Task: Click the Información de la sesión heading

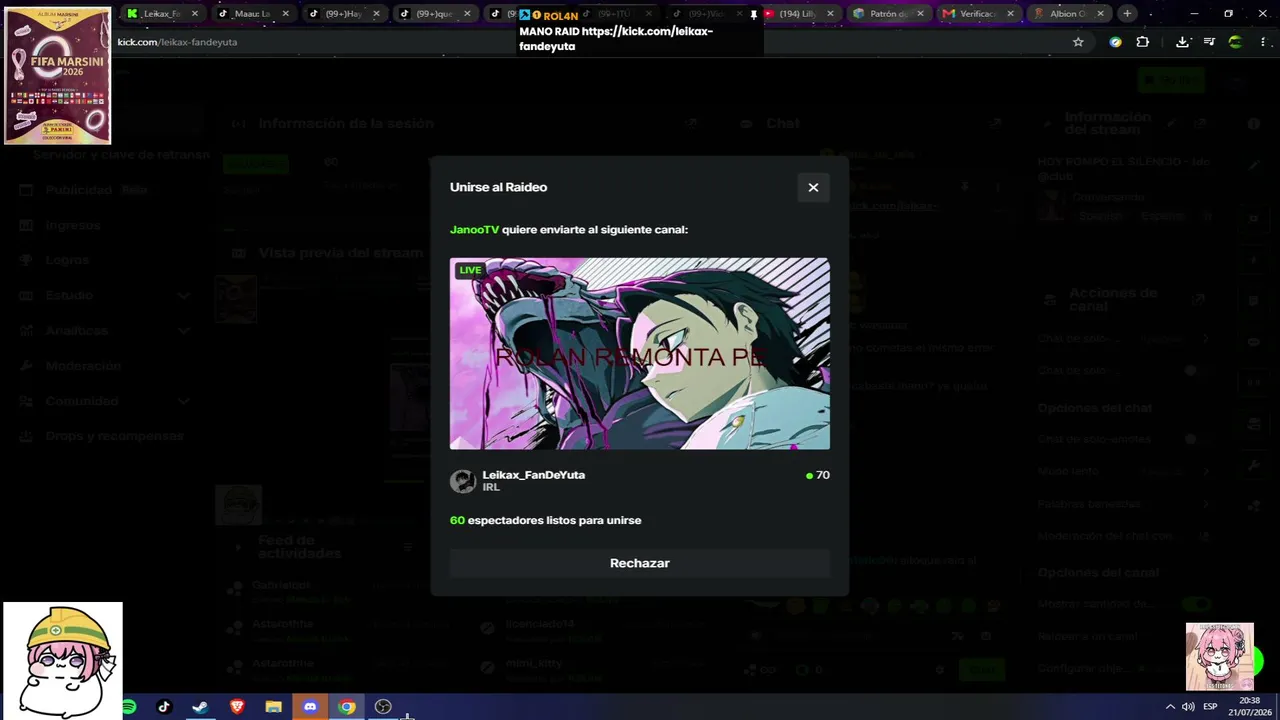Action: [346, 123]
